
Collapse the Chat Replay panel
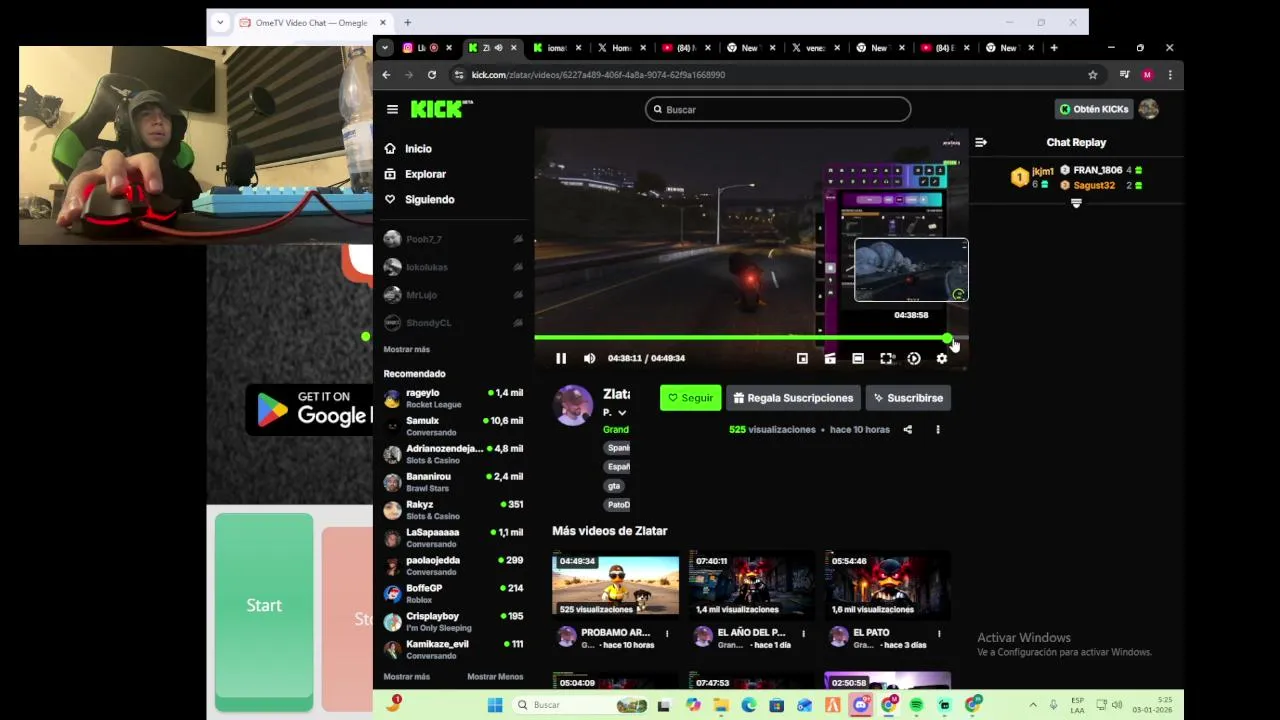pos(981,142)
